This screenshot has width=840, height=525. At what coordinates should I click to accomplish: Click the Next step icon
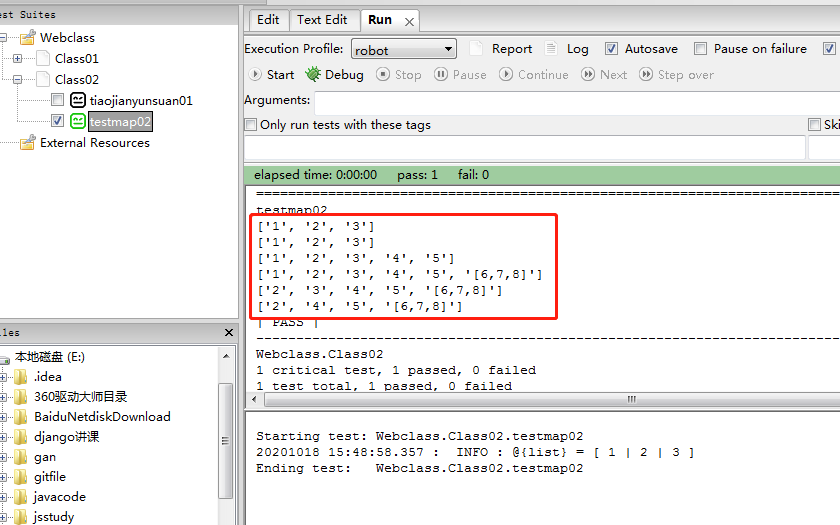pos(588,74)
